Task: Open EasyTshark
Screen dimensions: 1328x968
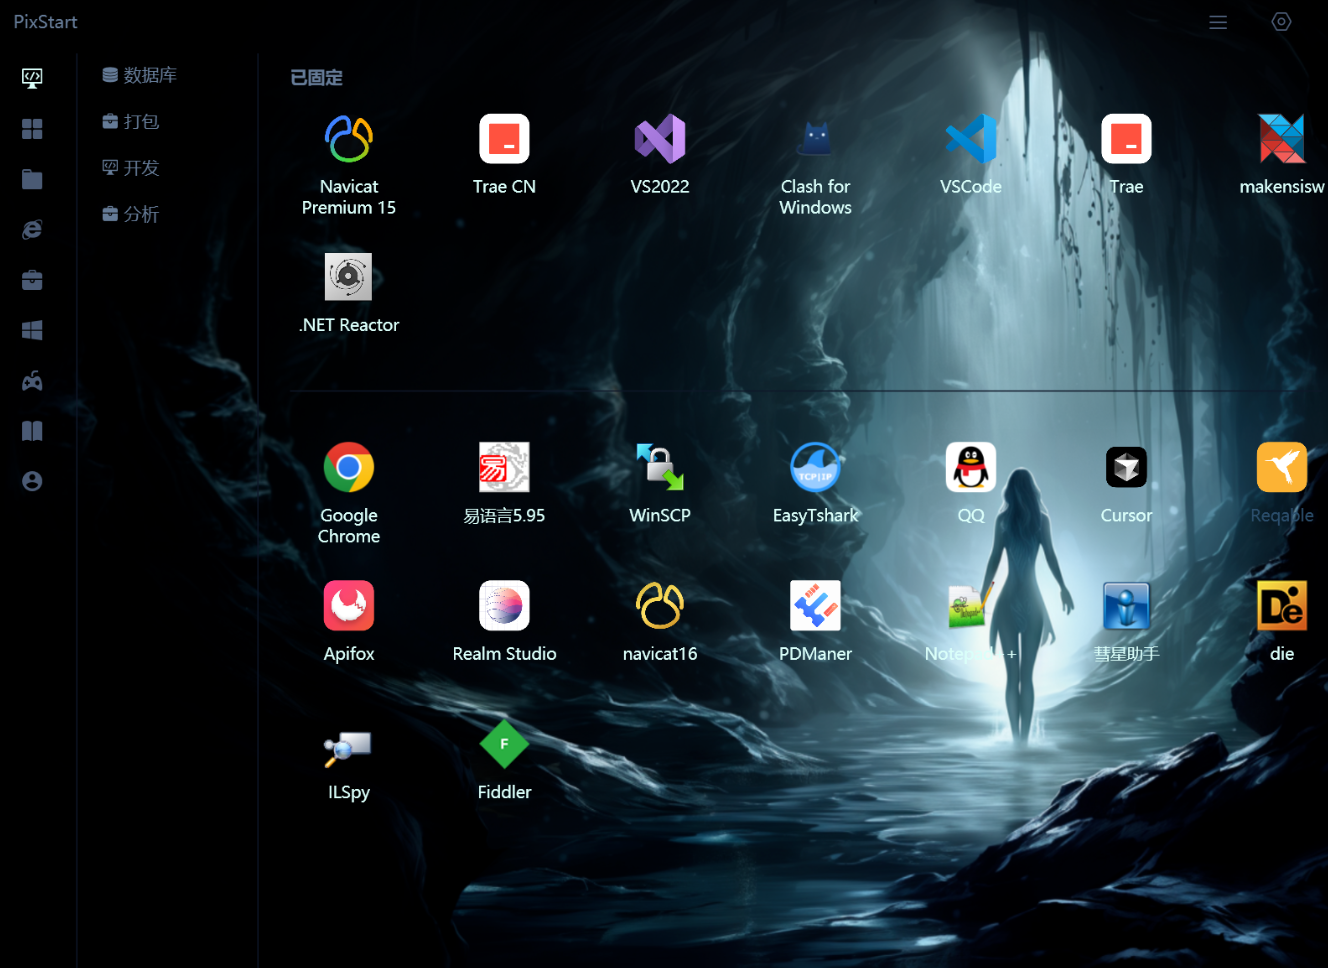Action: [x=816, y=467]
